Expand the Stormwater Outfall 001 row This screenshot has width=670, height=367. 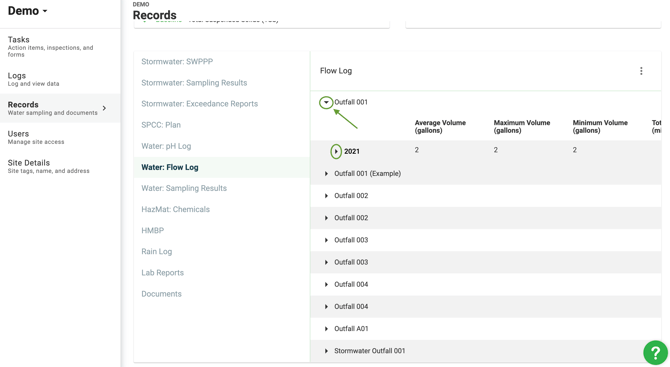[326, 351]
